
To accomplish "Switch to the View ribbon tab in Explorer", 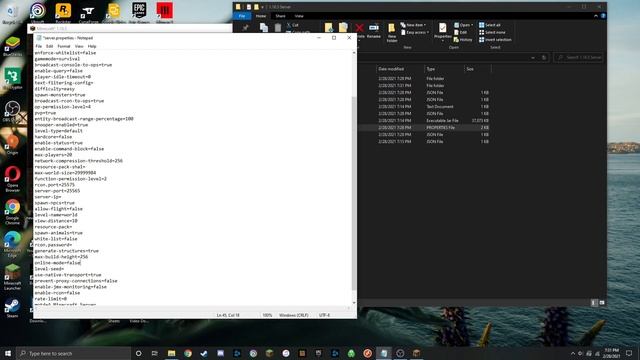I will [299, 16].
